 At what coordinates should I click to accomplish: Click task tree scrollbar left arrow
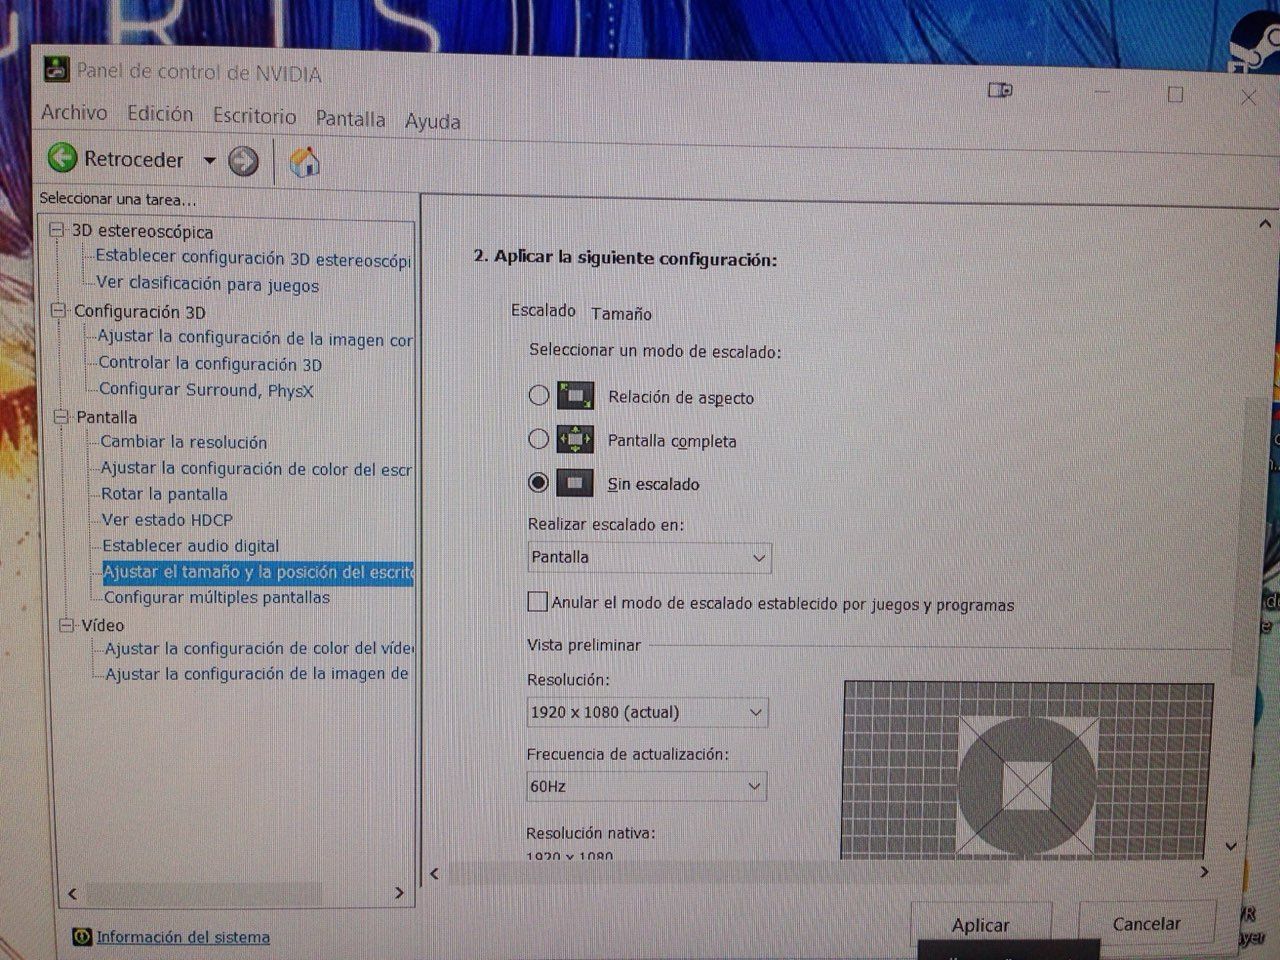pos(72,893)
